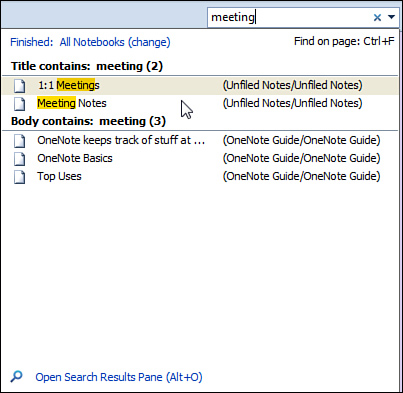
Task: Click inside the meeting search field
Action: coord(289,17)
